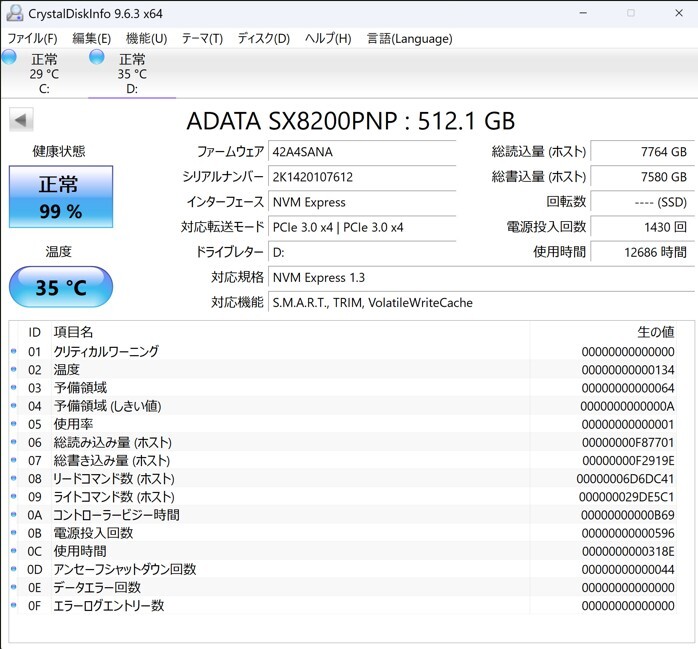Click status dot of row 04 予備領域 (しきい値)
Image resolution: width=698 pixels, height=649 pixels.
pyautogui.click(x=13, y=406)
